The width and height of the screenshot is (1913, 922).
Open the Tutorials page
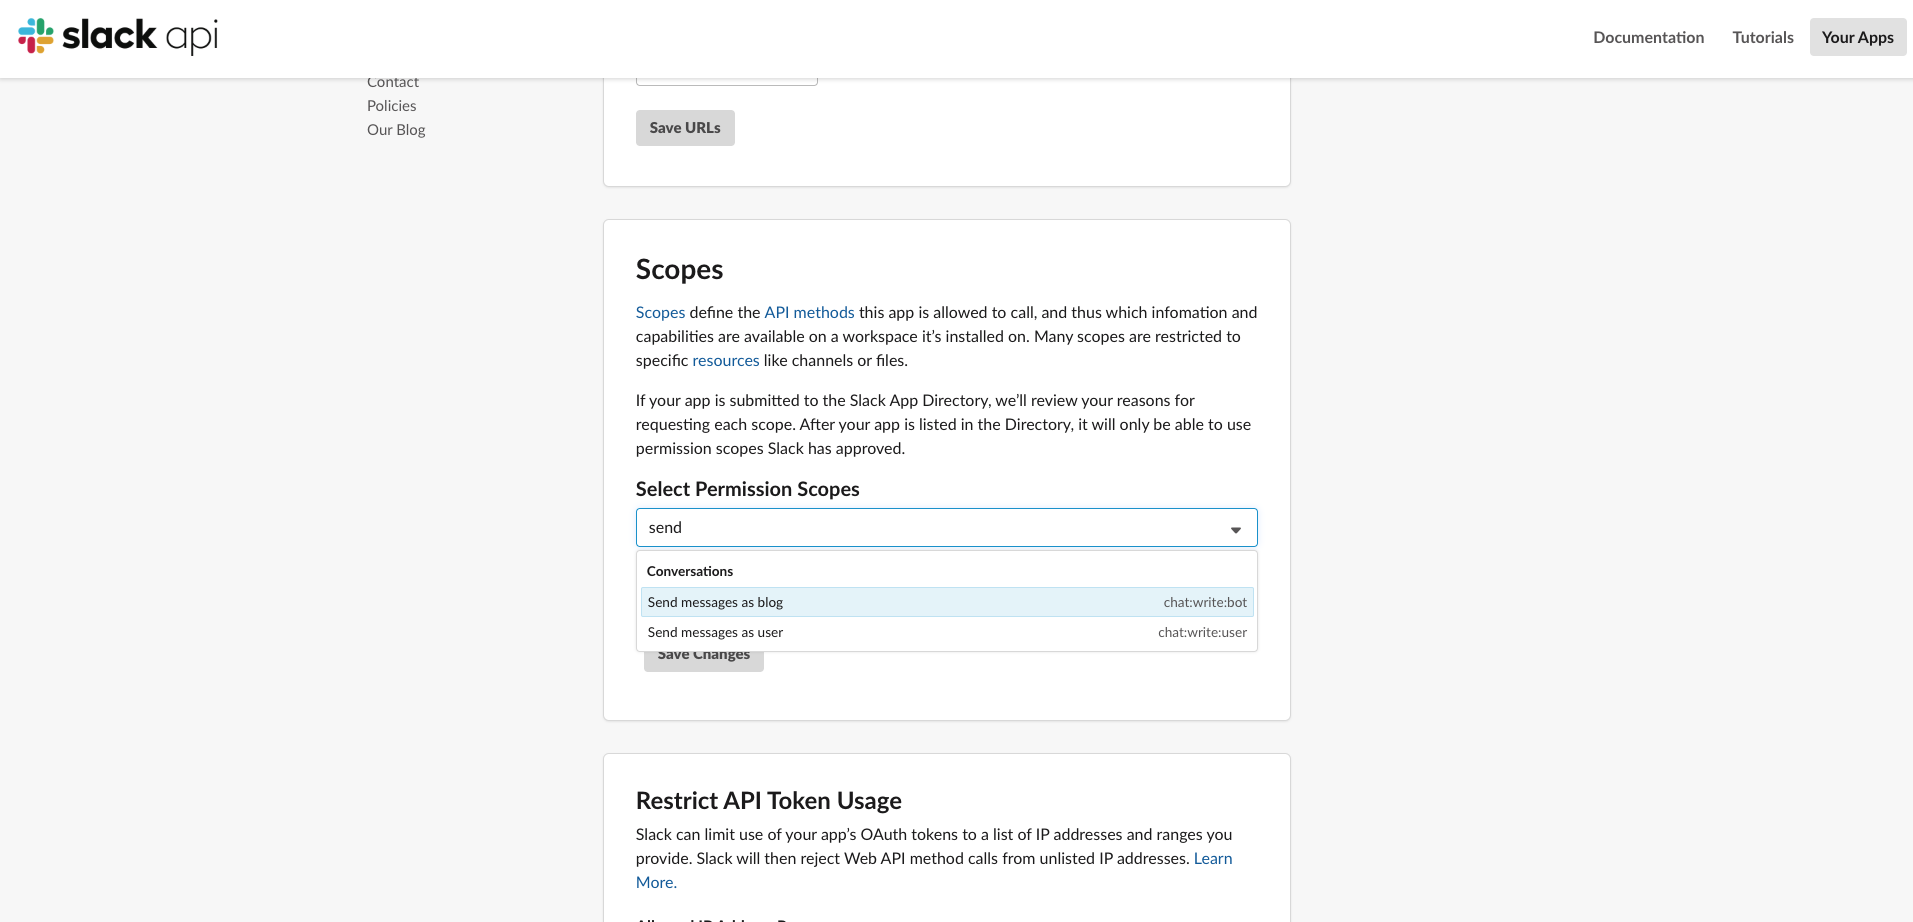(1761, 37)
